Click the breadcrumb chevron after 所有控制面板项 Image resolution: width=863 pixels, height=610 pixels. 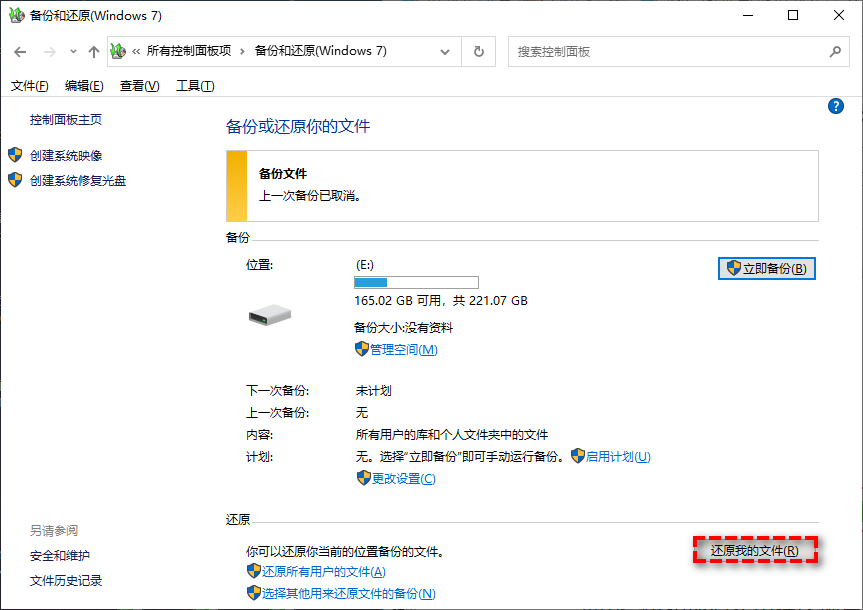pyautogui.click(x=242, y=52)
